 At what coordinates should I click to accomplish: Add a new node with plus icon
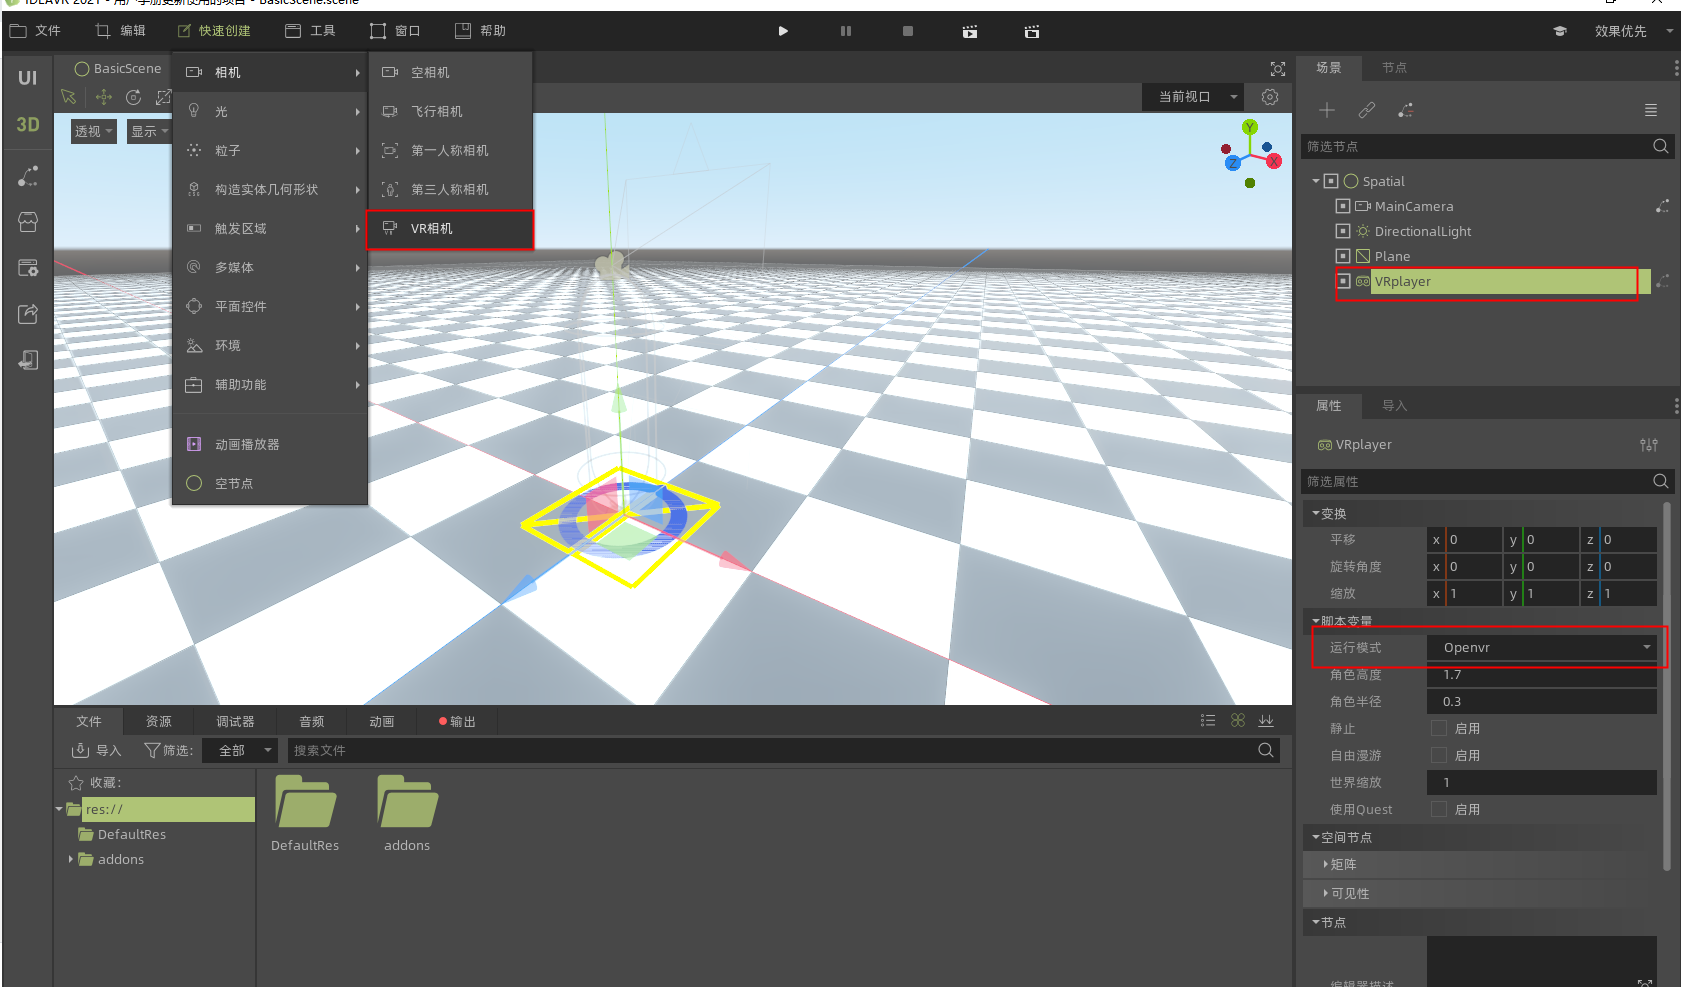coord(1327,110)
